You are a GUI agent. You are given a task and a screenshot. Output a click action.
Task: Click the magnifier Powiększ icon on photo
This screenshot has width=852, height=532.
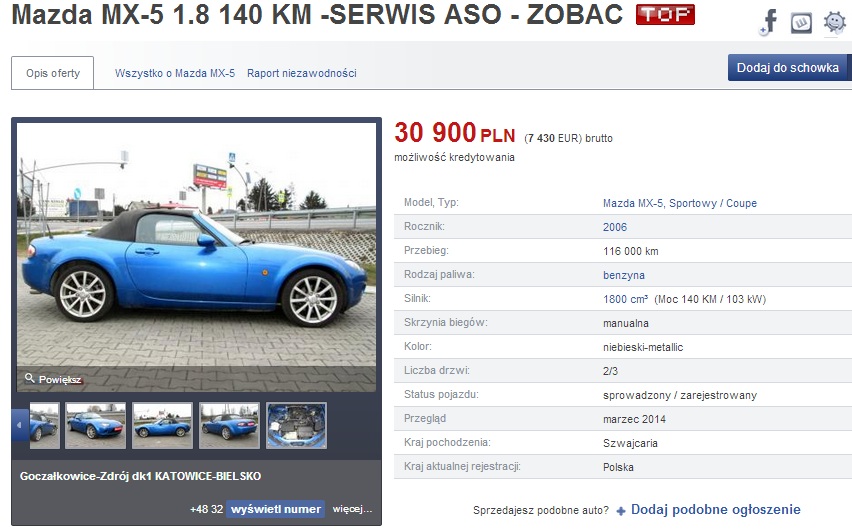(x=30, y=378)
